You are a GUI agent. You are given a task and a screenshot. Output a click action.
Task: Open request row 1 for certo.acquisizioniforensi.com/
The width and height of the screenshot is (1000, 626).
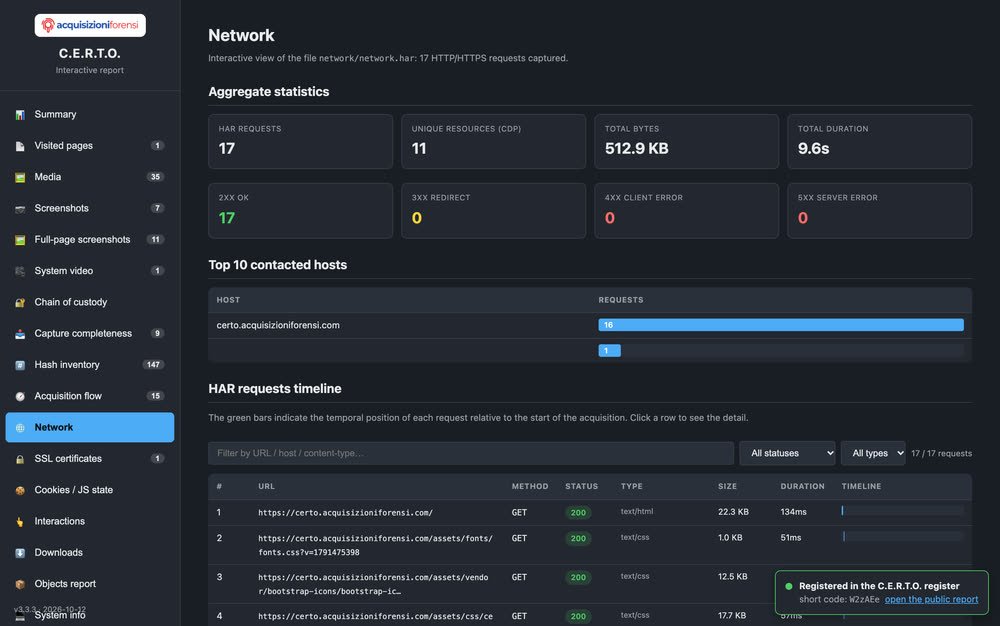(x=590, y=513)
